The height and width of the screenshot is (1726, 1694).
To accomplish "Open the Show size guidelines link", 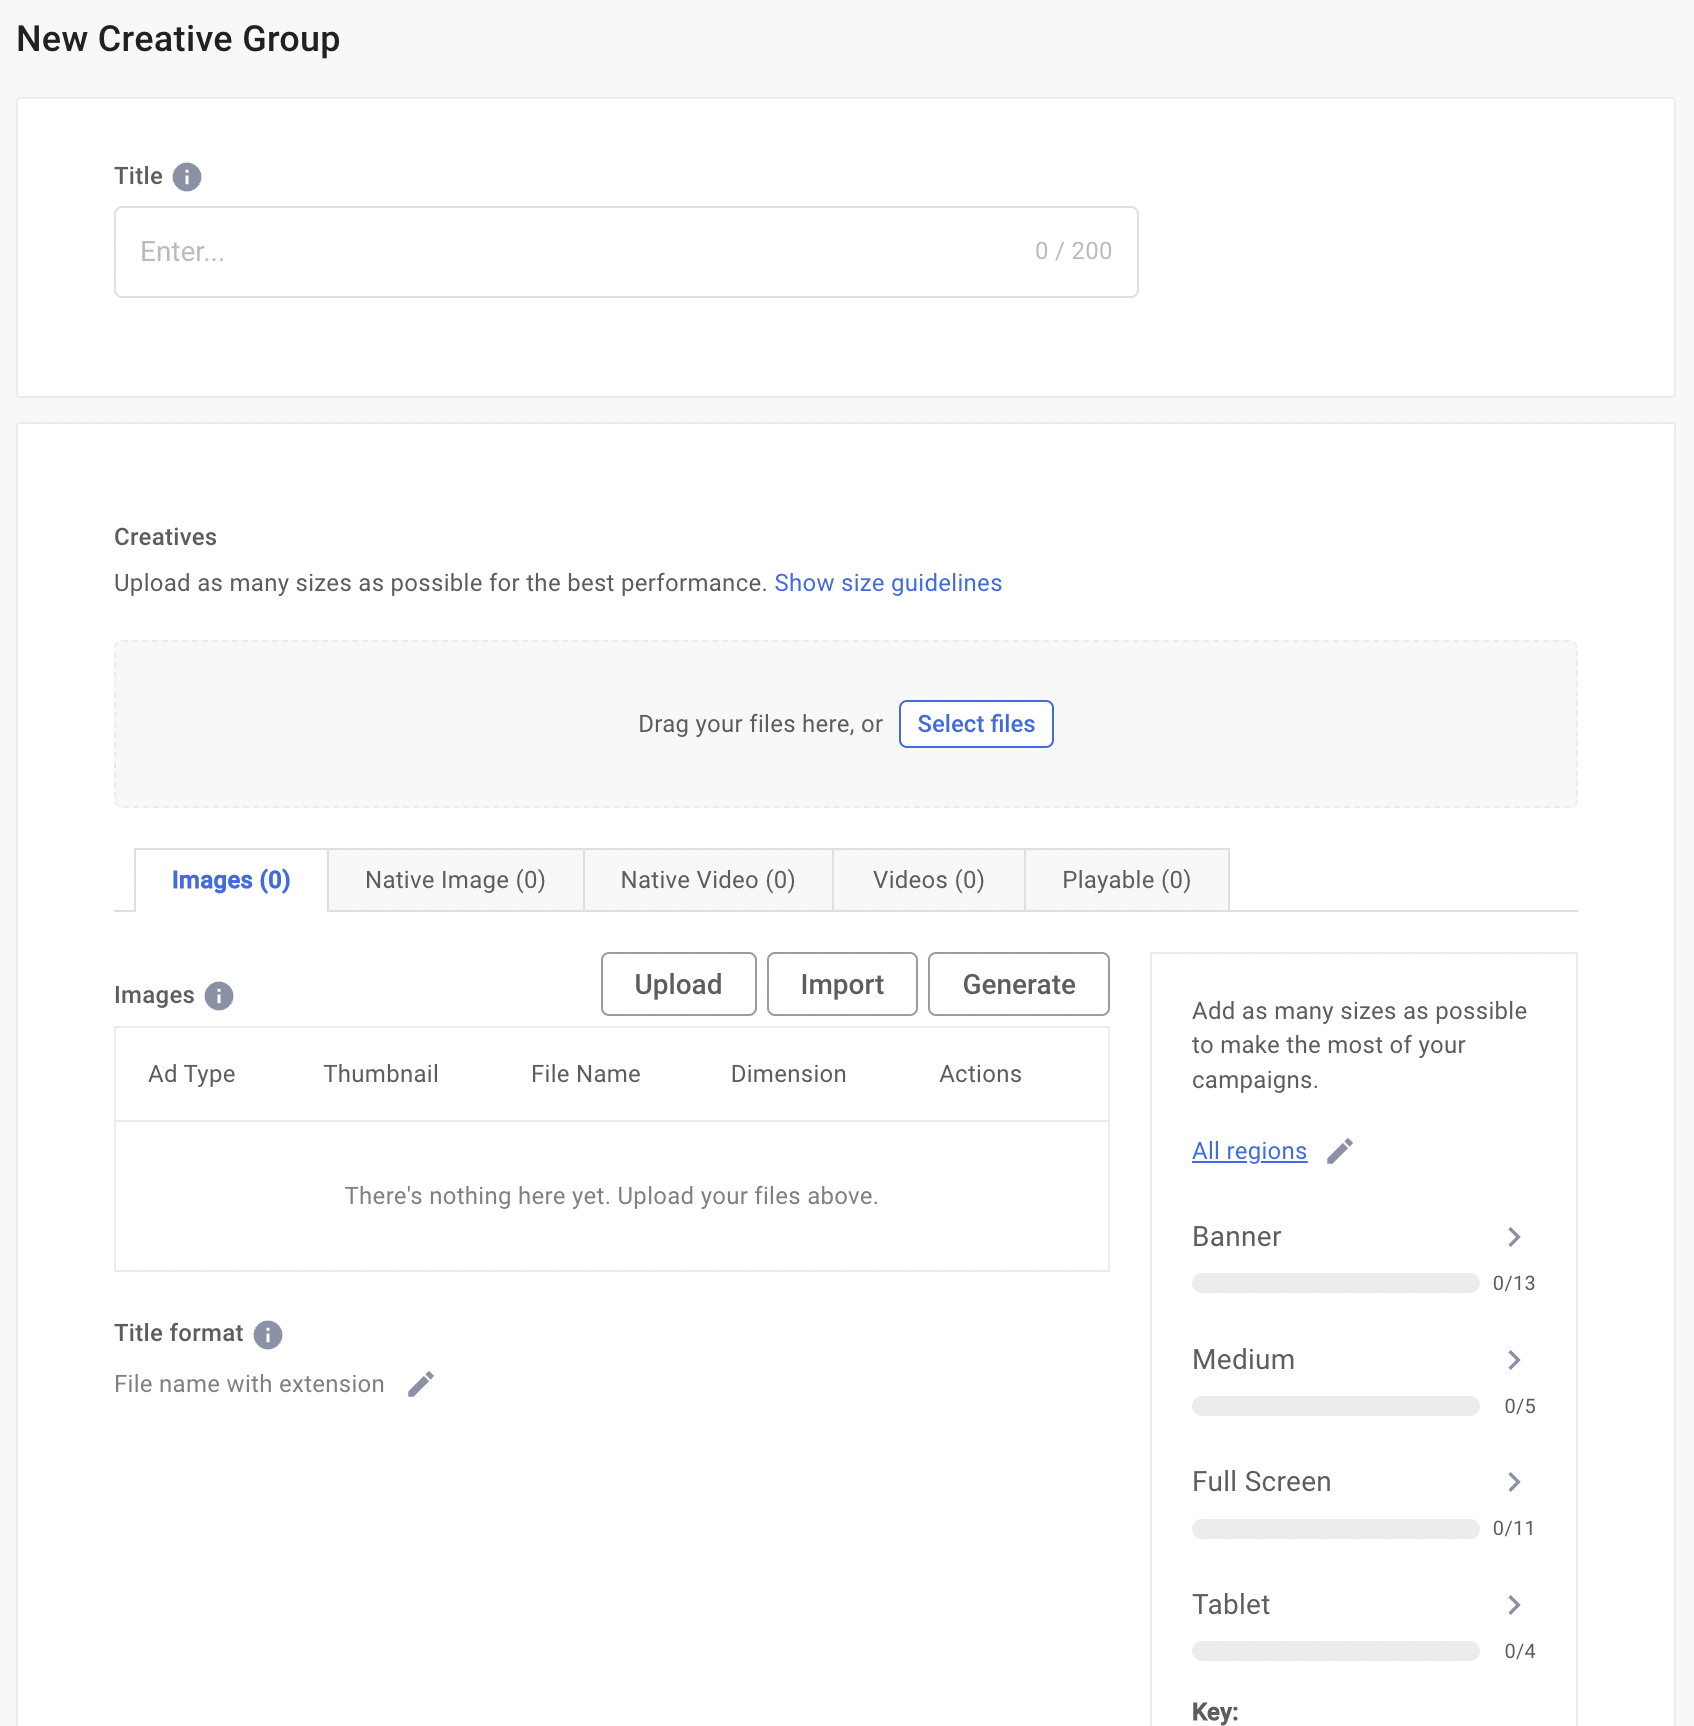I will [888, 583].
